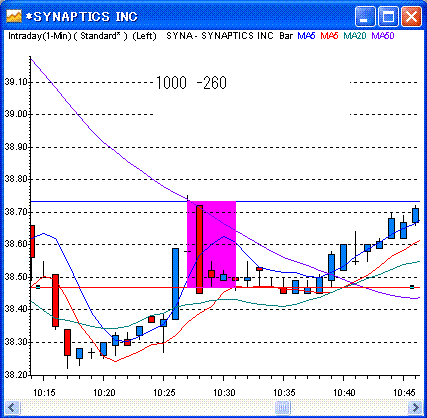Image resolution: width=427 pixels, height=418 pixels.
Task: Click the 38.40 price axis label
Action: [x=16, y=309]
